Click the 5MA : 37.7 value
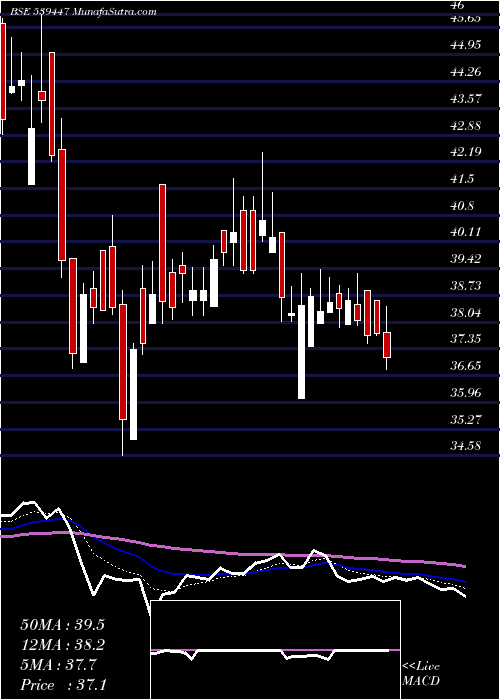Image resolution: width=500 pixels, height=700 pixels. point(58,665)
